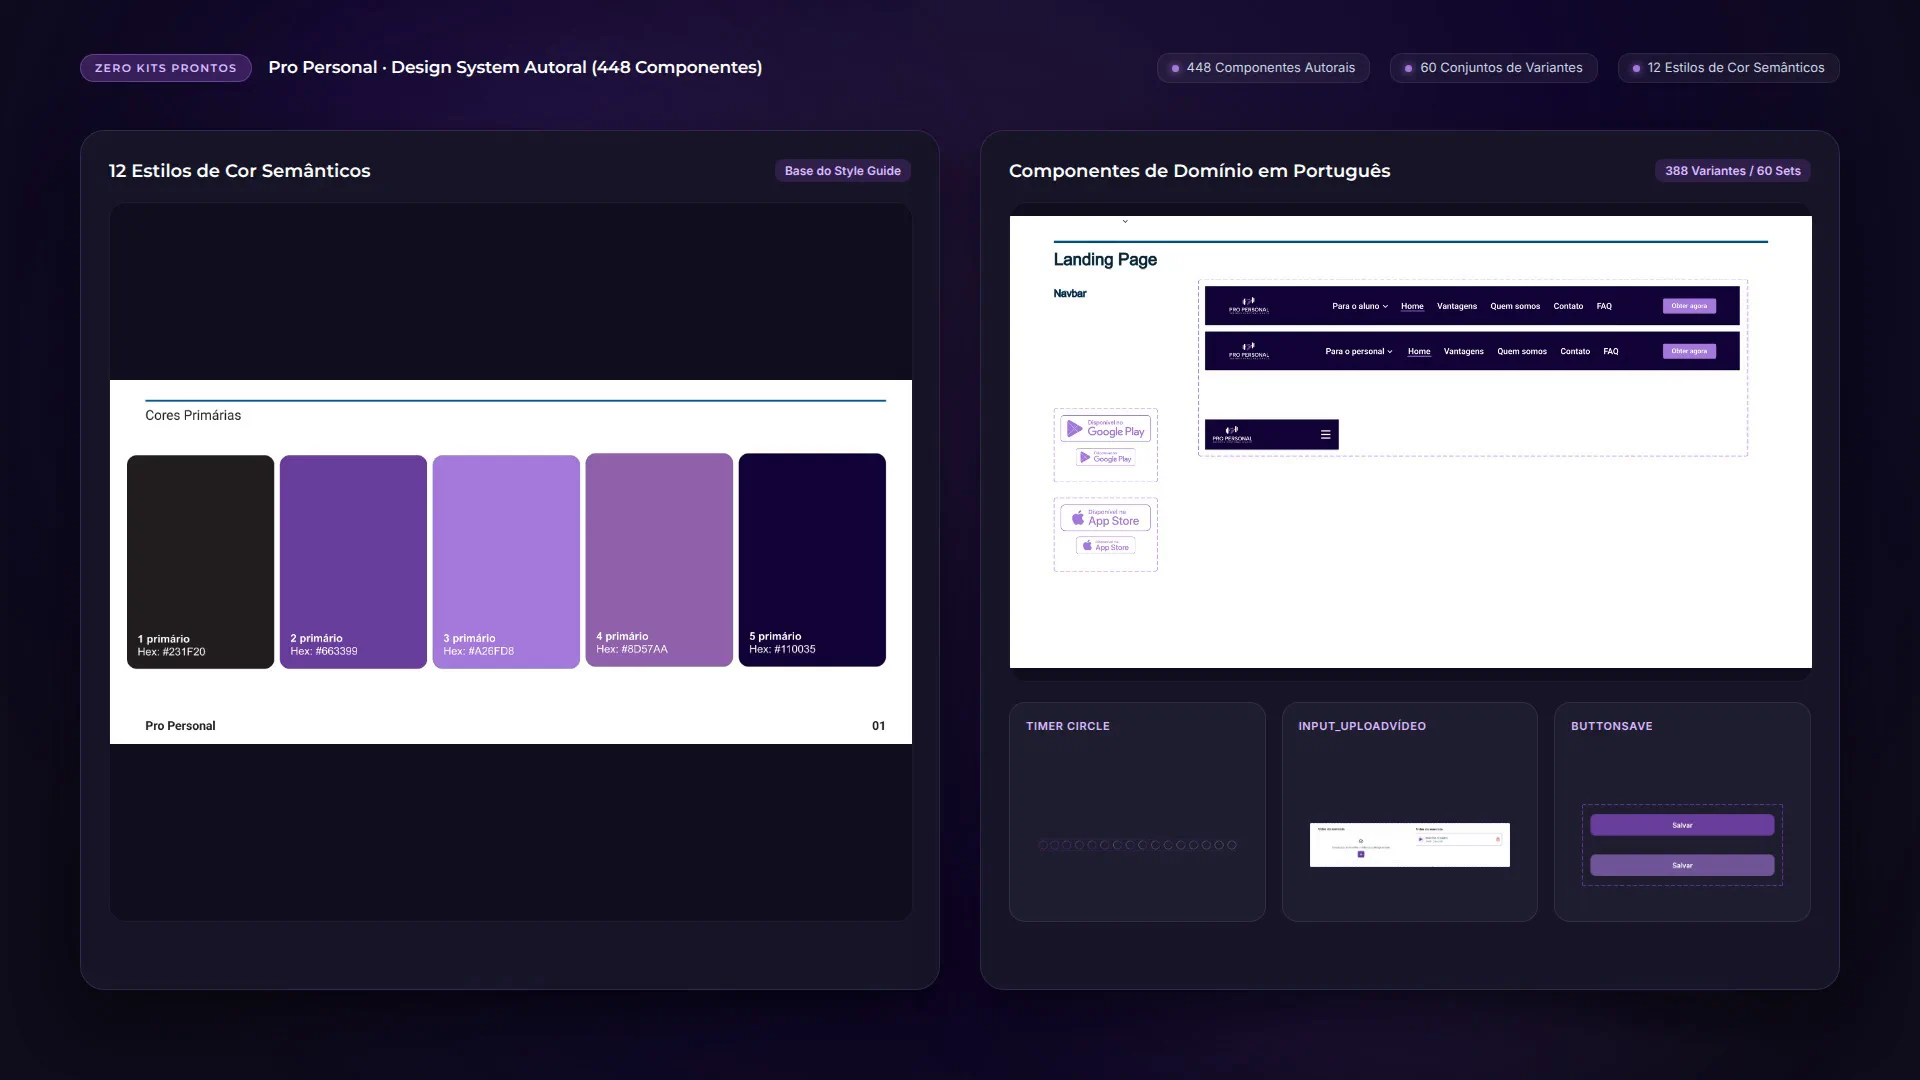
Task: Click the play icon in the uploaded video row
Action: (x=1421, y=839)
